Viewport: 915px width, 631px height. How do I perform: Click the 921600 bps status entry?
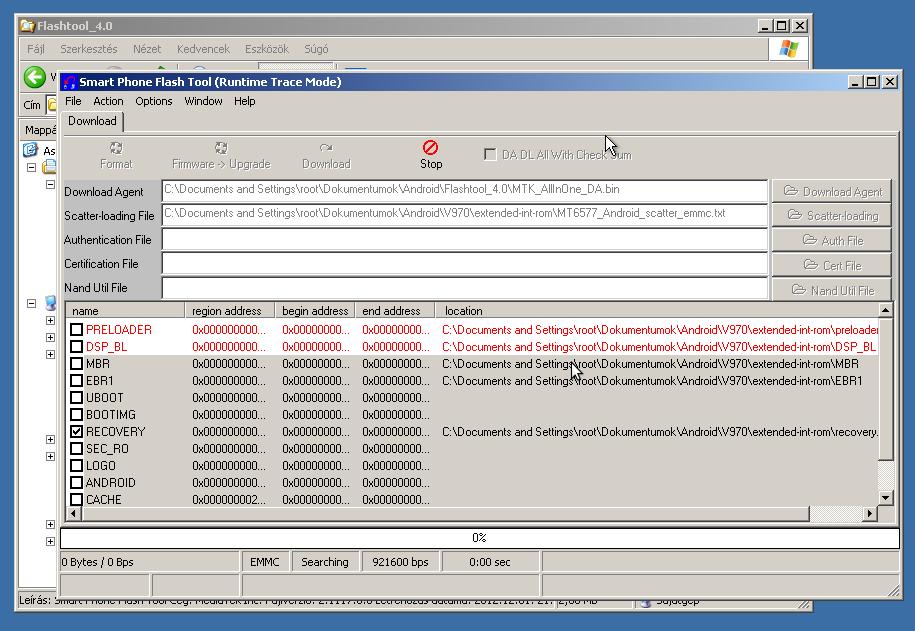pos(400,562)
